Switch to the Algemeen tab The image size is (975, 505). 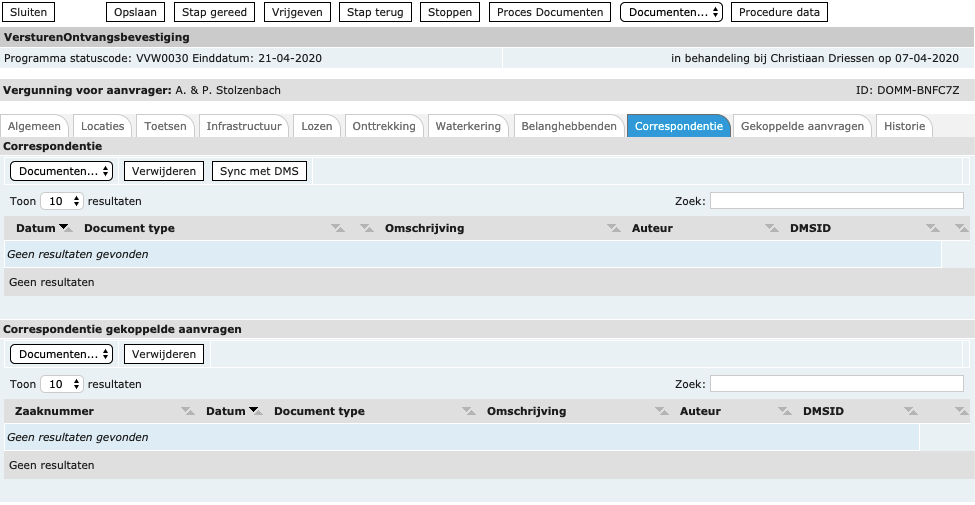click(x=36, y=127)
